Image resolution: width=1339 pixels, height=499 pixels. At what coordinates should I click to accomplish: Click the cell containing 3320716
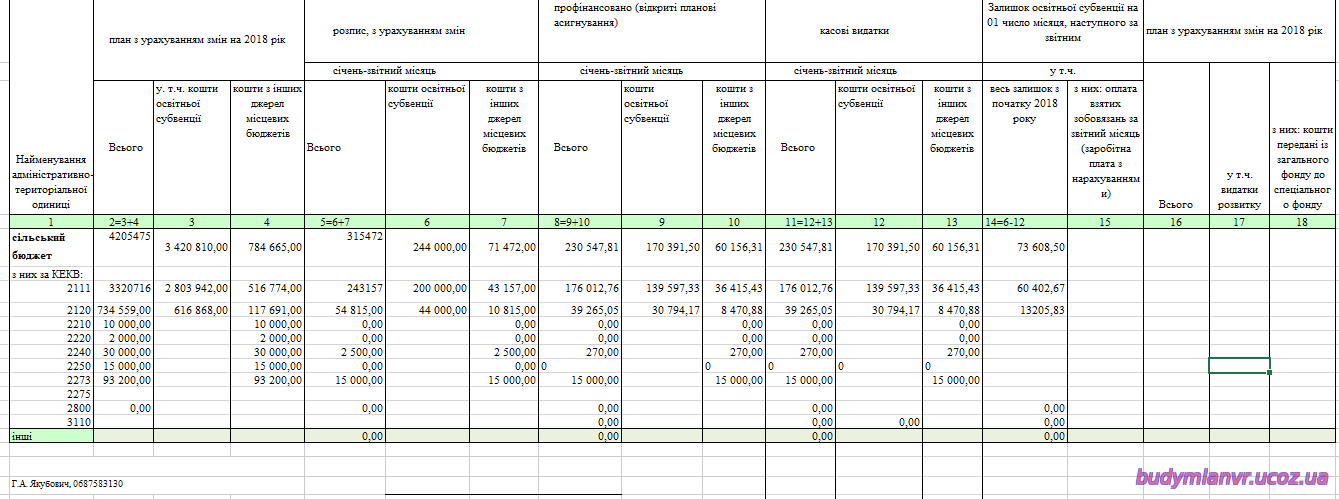click(123, 293)
